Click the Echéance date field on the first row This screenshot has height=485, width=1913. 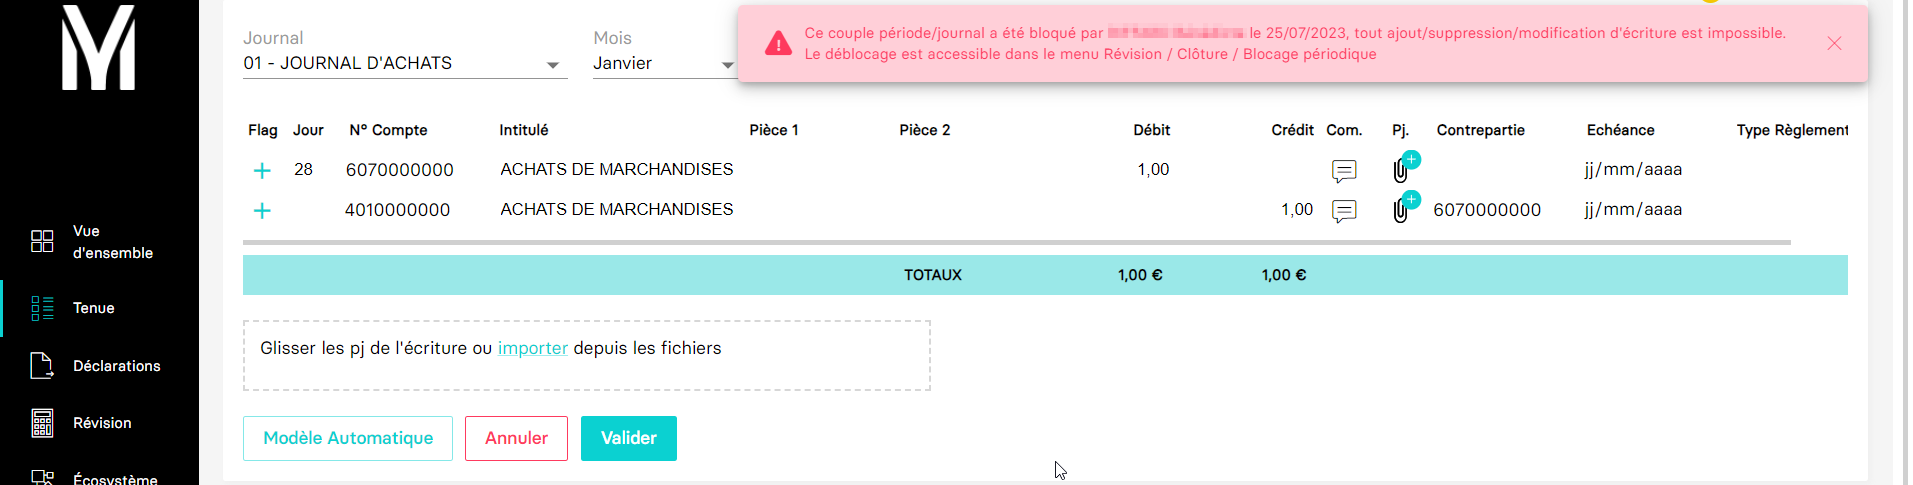coord(1633,170)
